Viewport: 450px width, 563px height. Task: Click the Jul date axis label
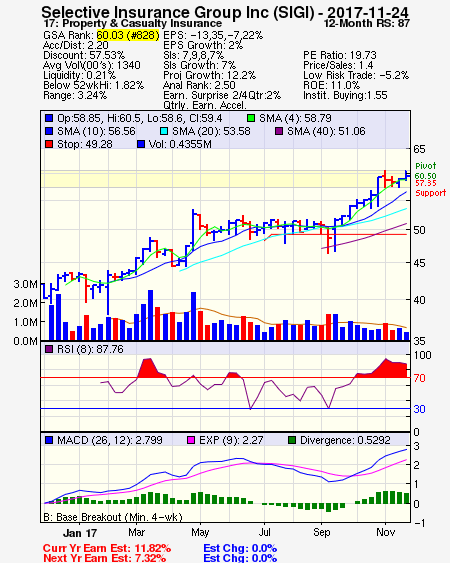[x=264, y=532]
